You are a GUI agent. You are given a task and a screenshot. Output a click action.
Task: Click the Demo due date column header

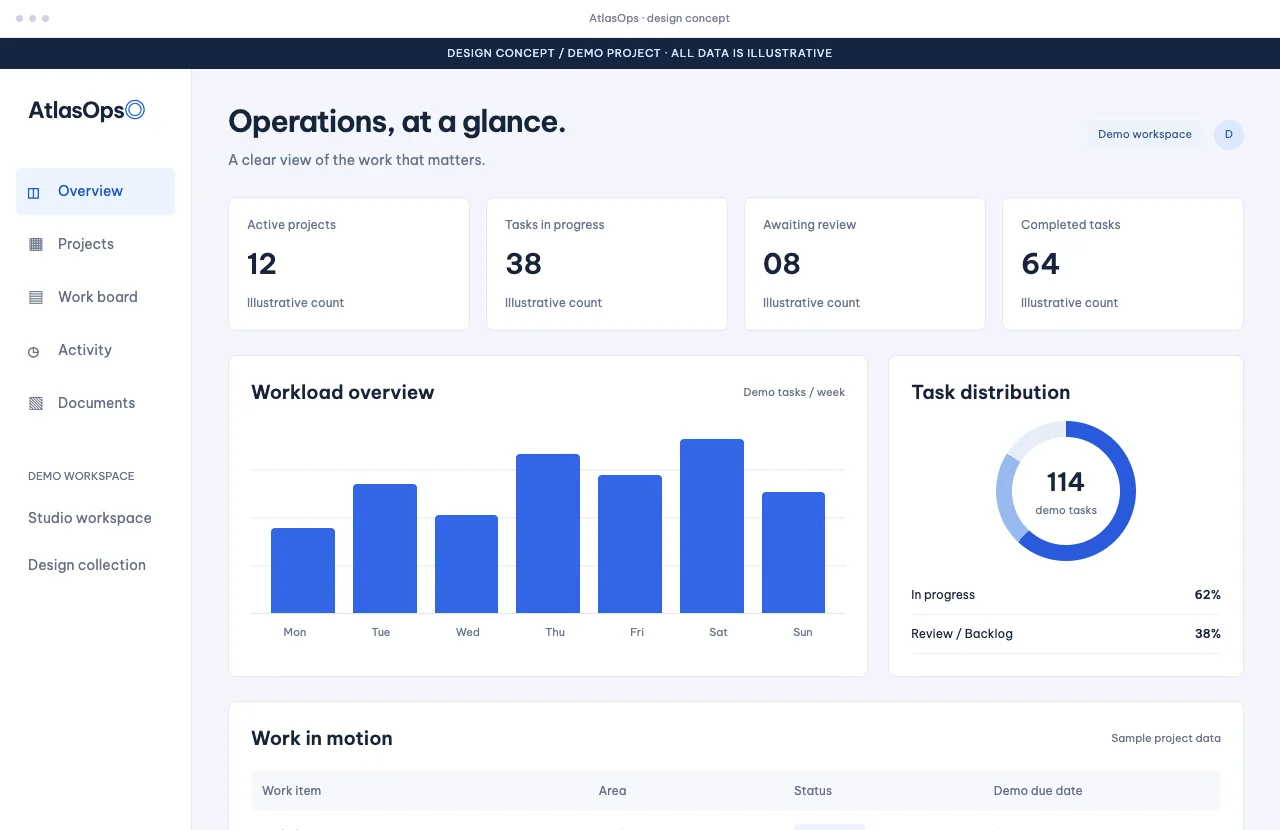pos(1038,791)
